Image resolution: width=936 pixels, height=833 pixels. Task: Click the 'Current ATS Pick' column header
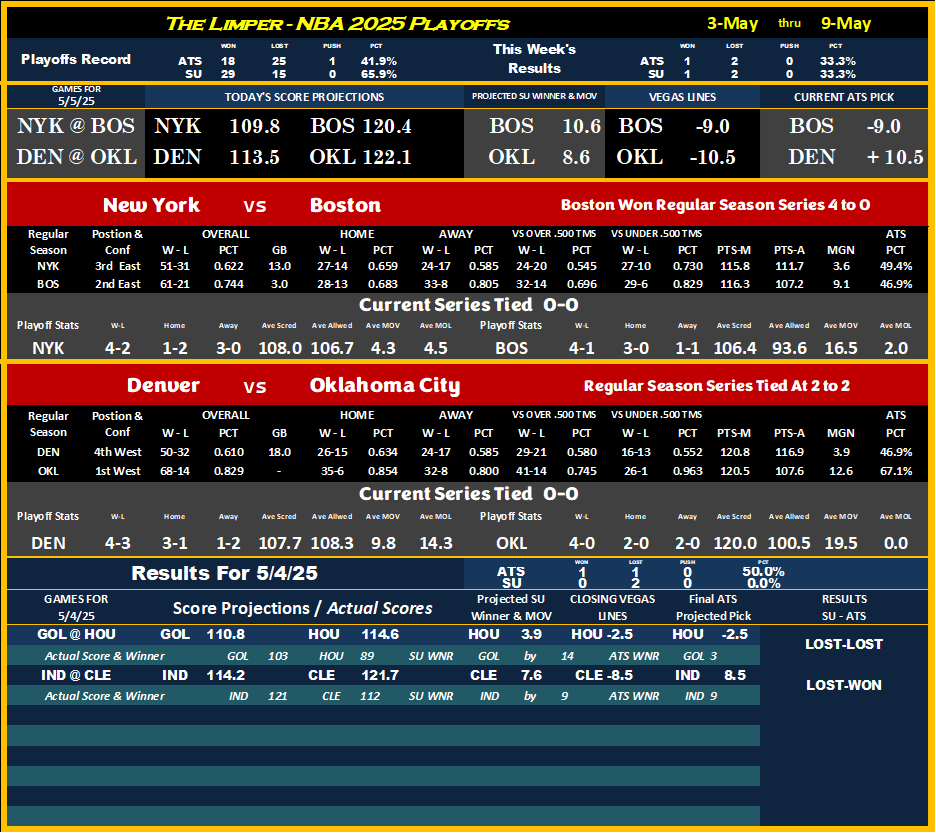(843, 97)
